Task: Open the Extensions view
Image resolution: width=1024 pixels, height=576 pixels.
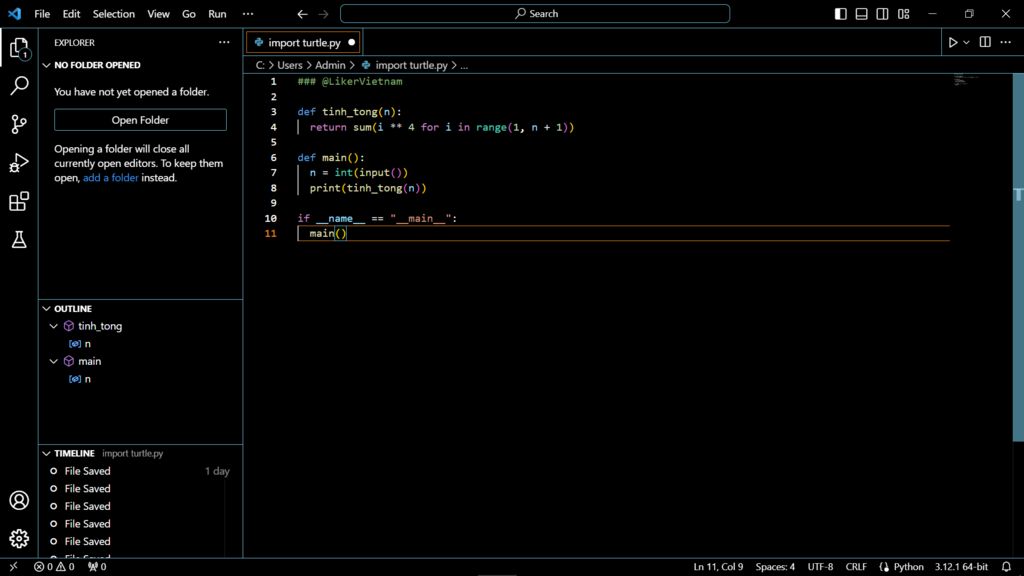Action: pos(19,202)
